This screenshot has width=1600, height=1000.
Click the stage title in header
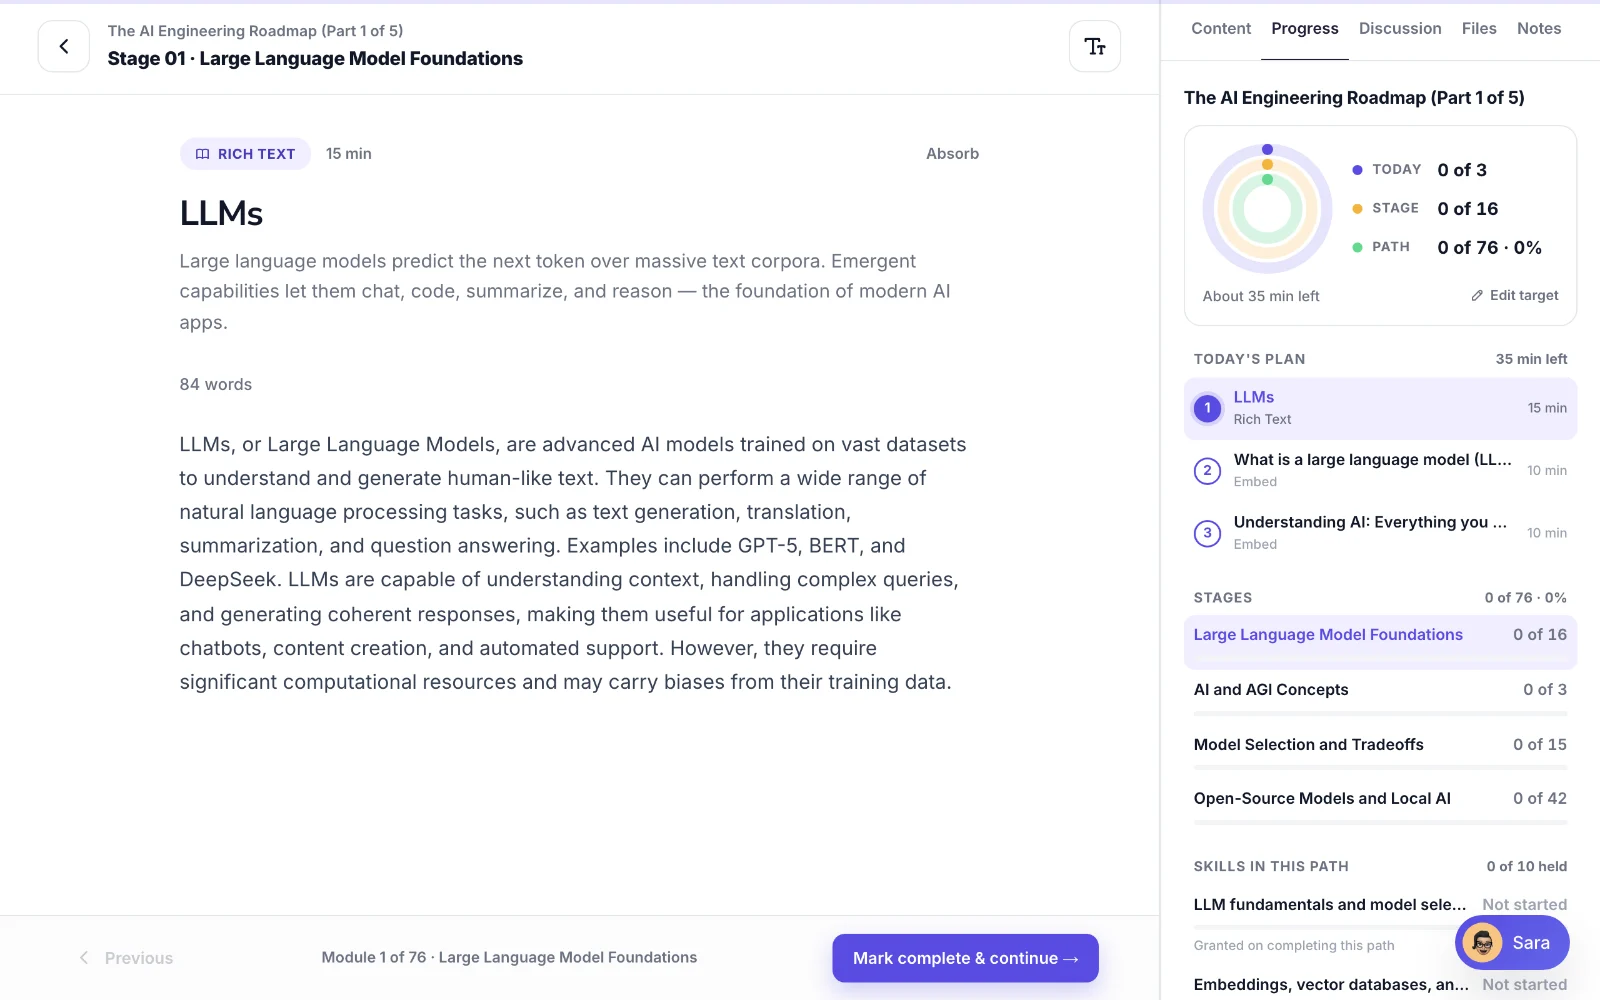pos(315,59)
